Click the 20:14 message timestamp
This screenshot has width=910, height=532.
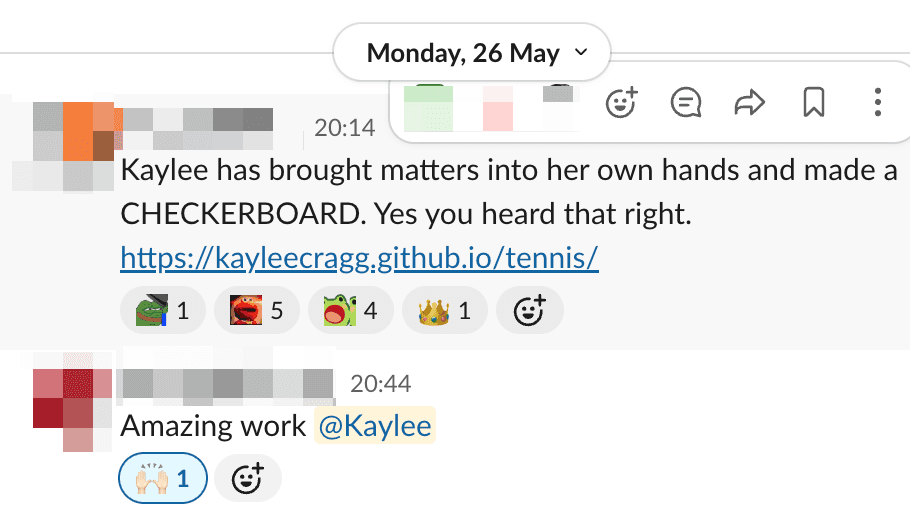pos(344,128)
